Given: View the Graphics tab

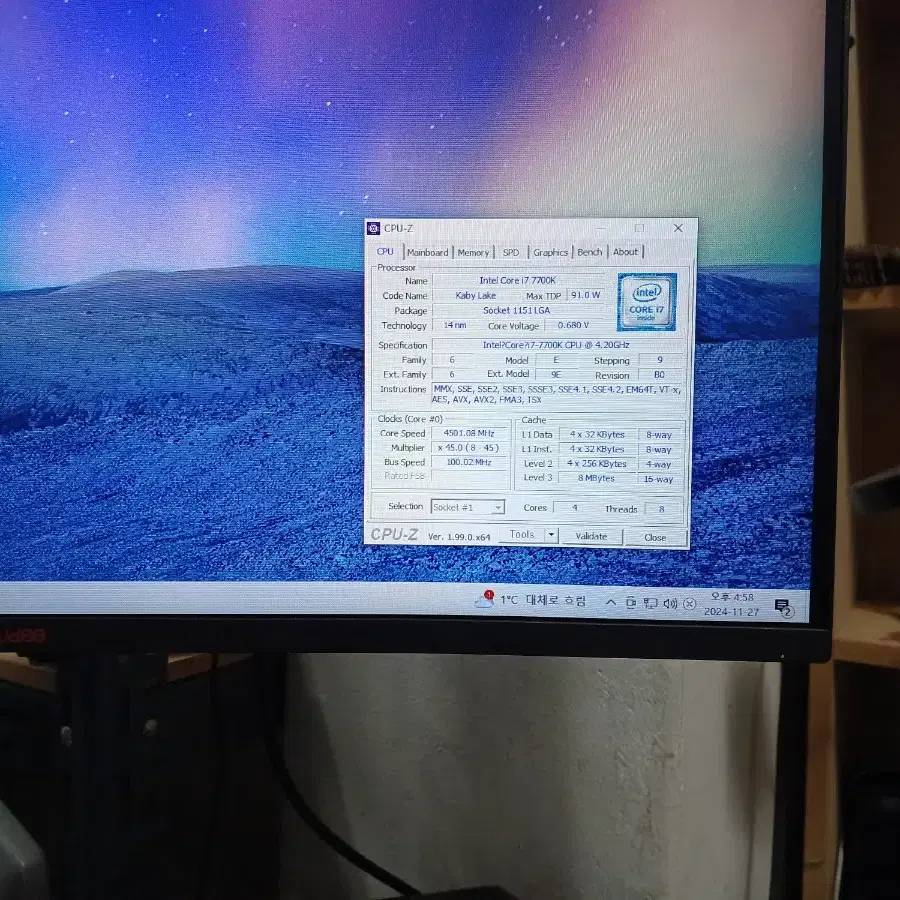Looking at the screenshot, I should 550,252.
